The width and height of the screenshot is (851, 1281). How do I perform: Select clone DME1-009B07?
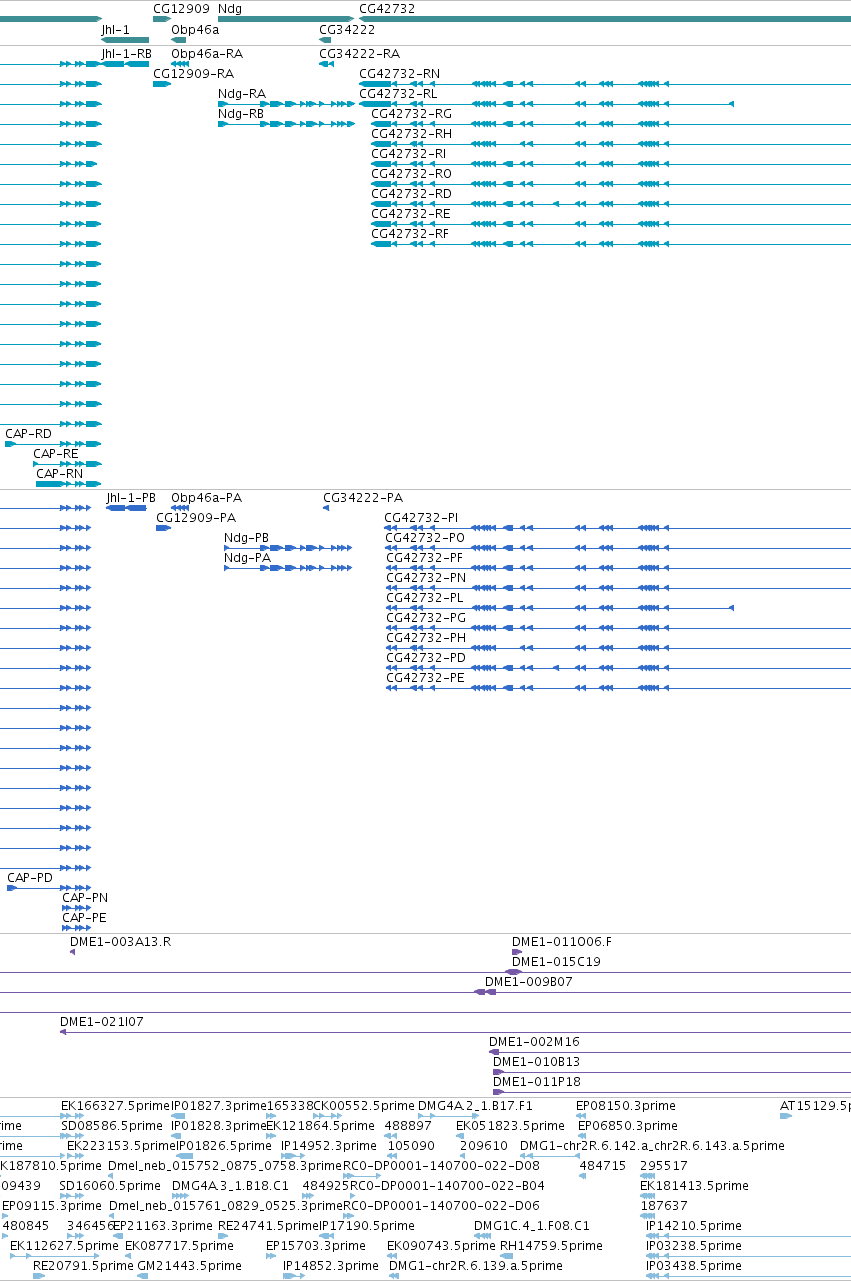click(529, 981)
